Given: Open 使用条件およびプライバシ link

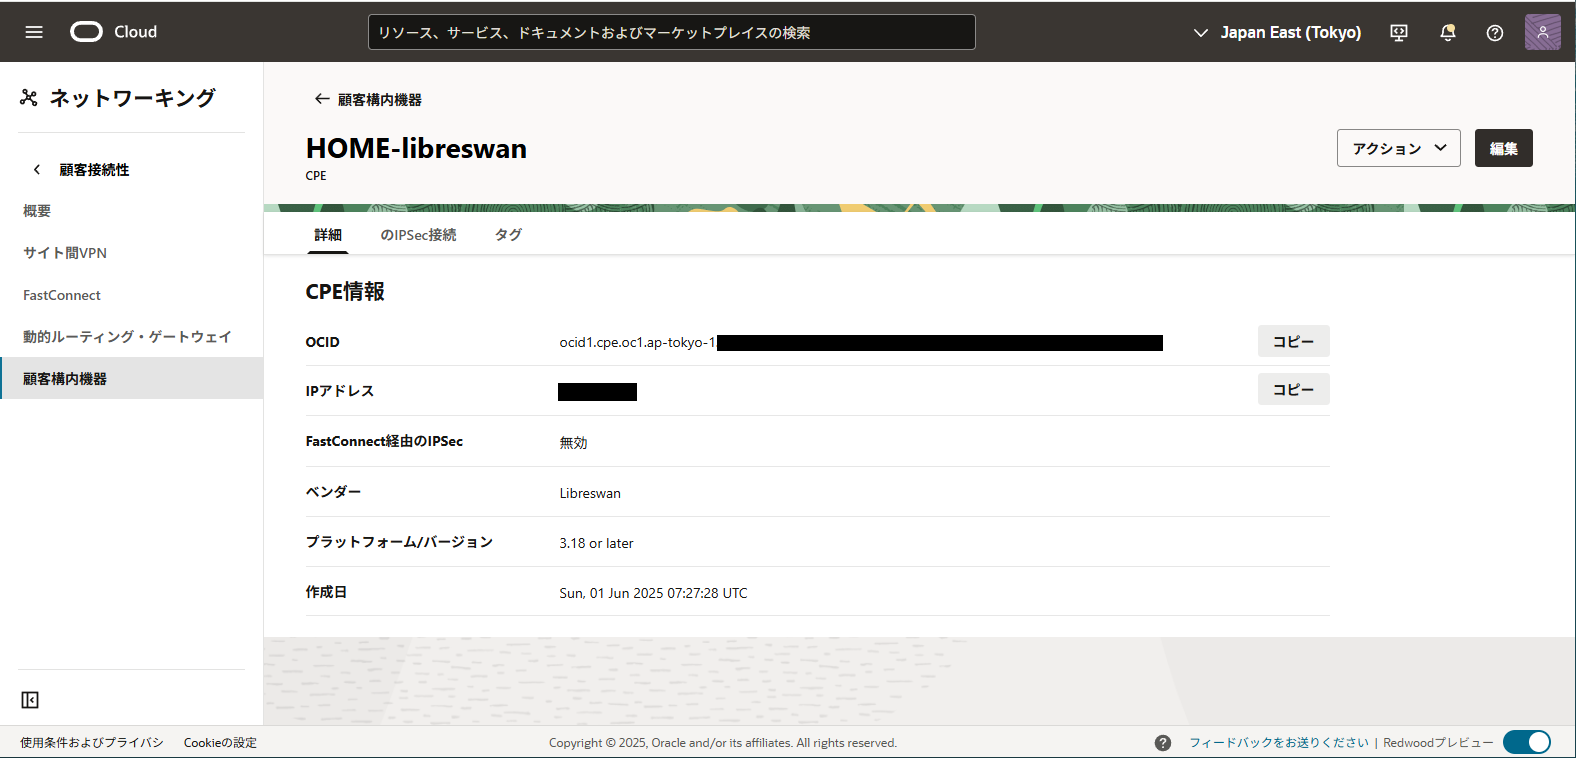Looking at the screenshot, I should [92, 743].
